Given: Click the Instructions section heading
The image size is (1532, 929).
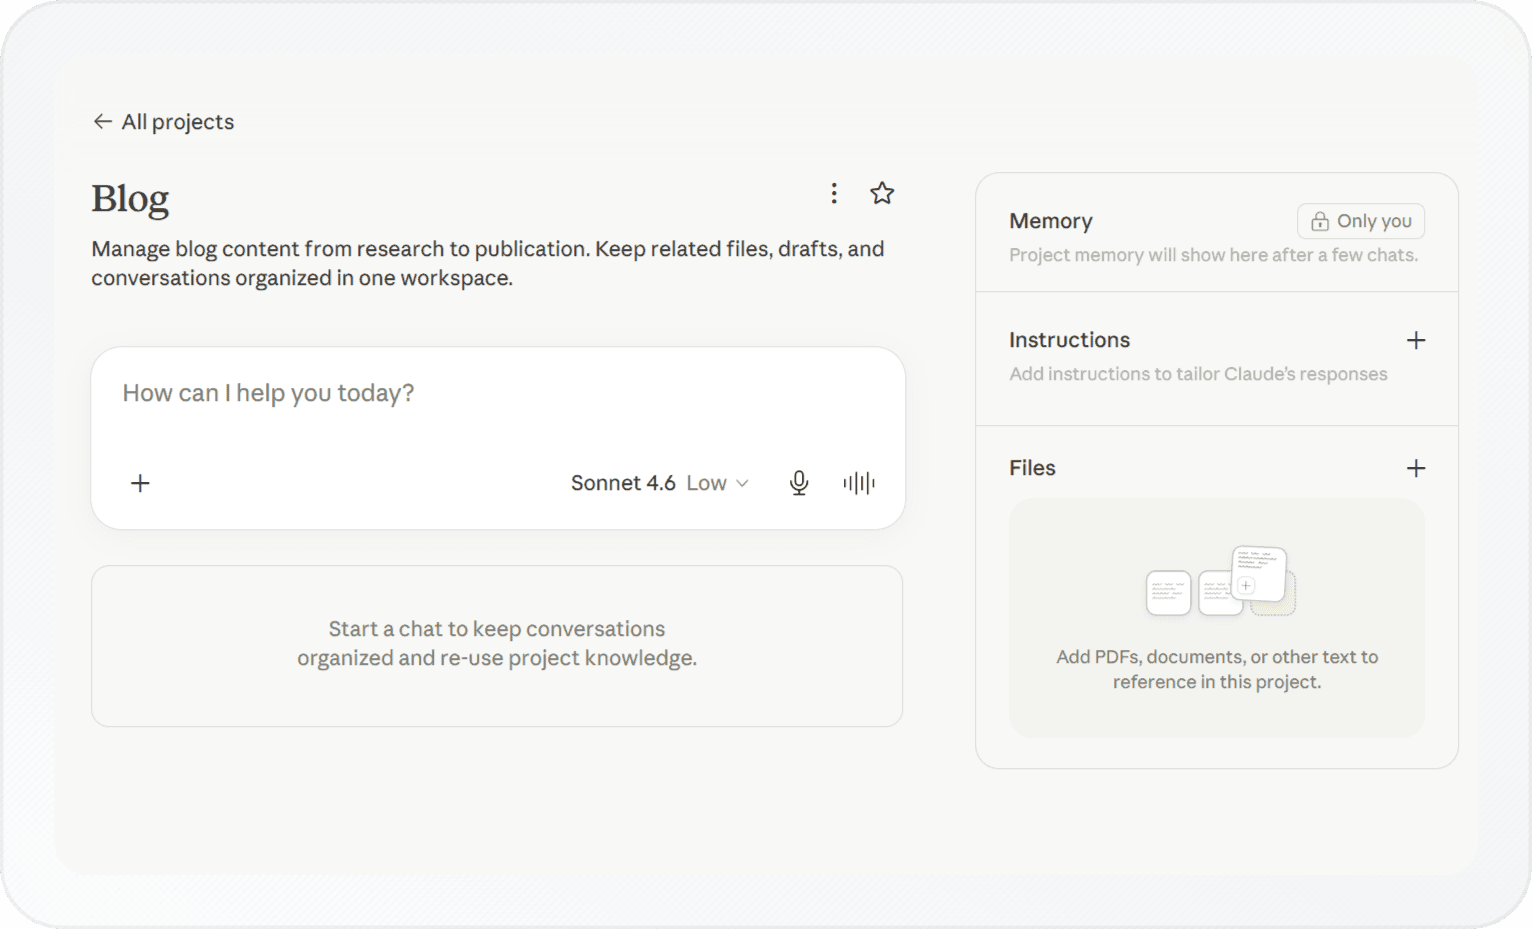Looking at the screenshot, I should click(1069, 340).
